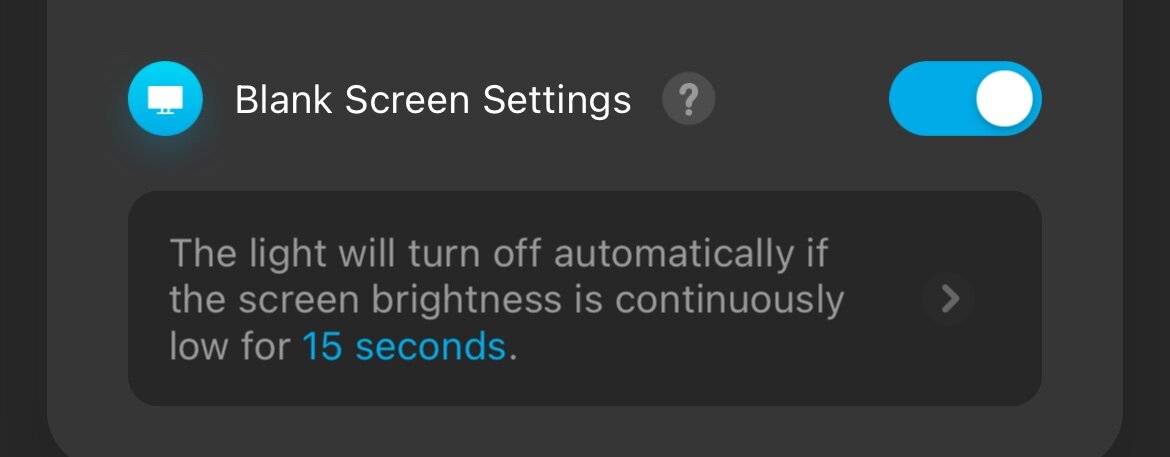The image size is (1170, 457).
Task: Click the blue monitor icon
Action: pyautogui.click(x=165, y=99)
